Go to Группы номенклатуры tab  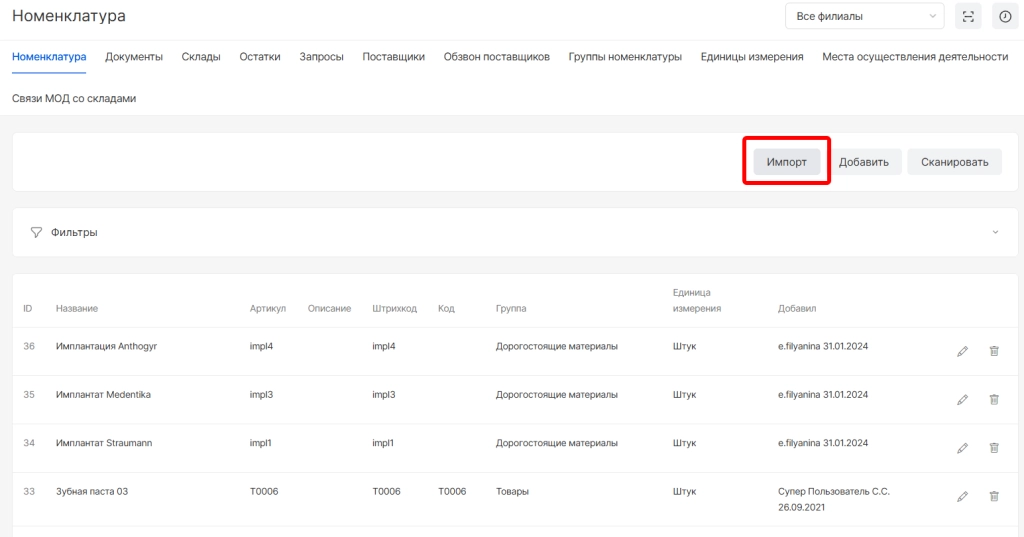tap(625, 57)
